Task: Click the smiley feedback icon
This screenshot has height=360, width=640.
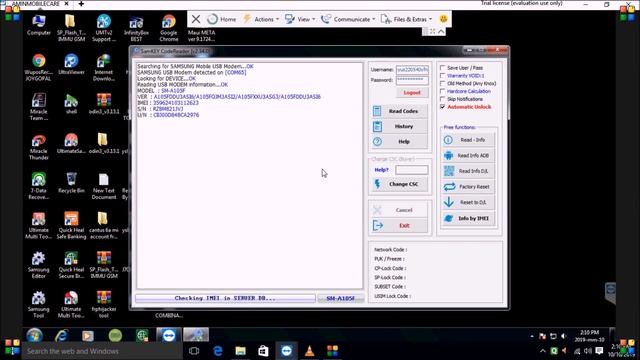Action: [443, 19]
